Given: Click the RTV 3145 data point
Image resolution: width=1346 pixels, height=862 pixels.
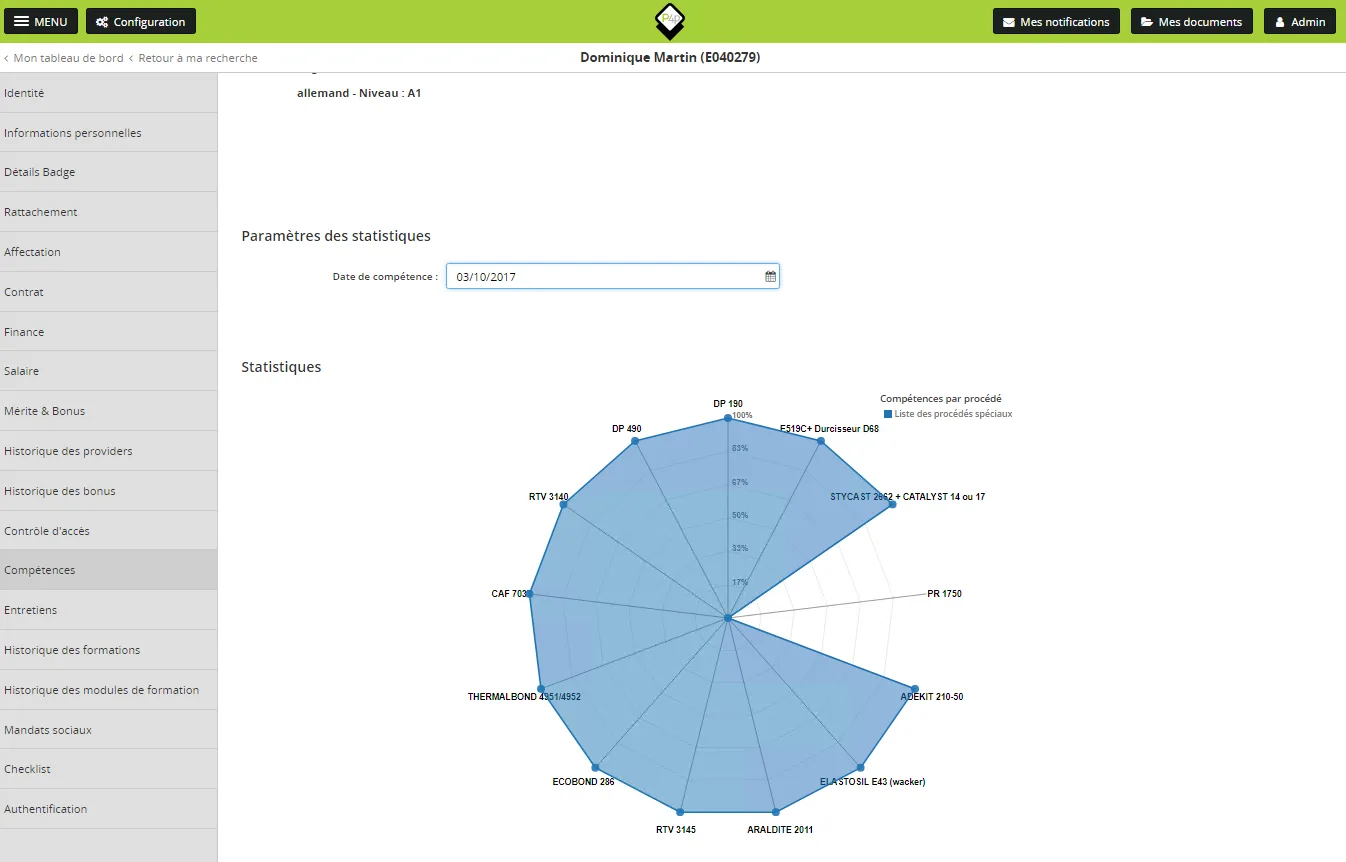Looking at the screenshot, I should tap(680, 812).
